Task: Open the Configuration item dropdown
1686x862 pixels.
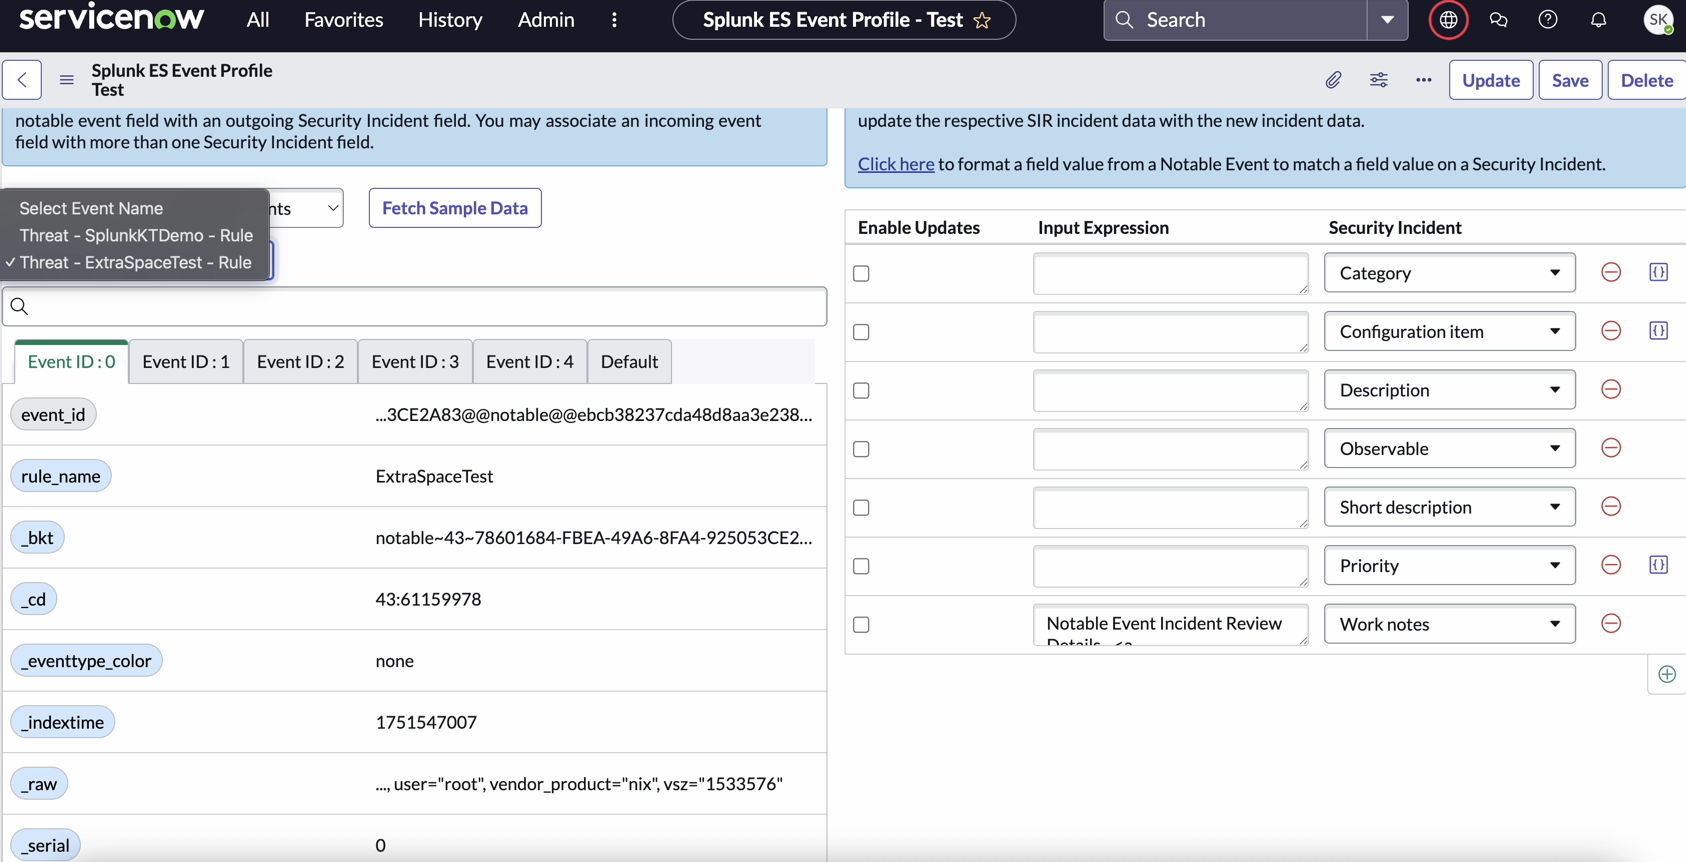Action: [1449, 331]
